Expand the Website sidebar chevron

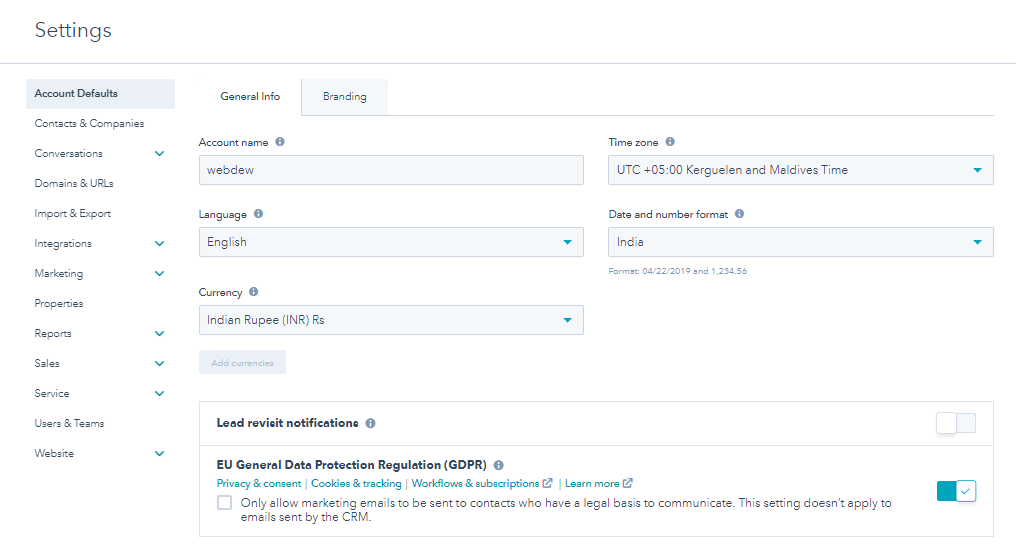pyautogui.click(x=159, y=454)
